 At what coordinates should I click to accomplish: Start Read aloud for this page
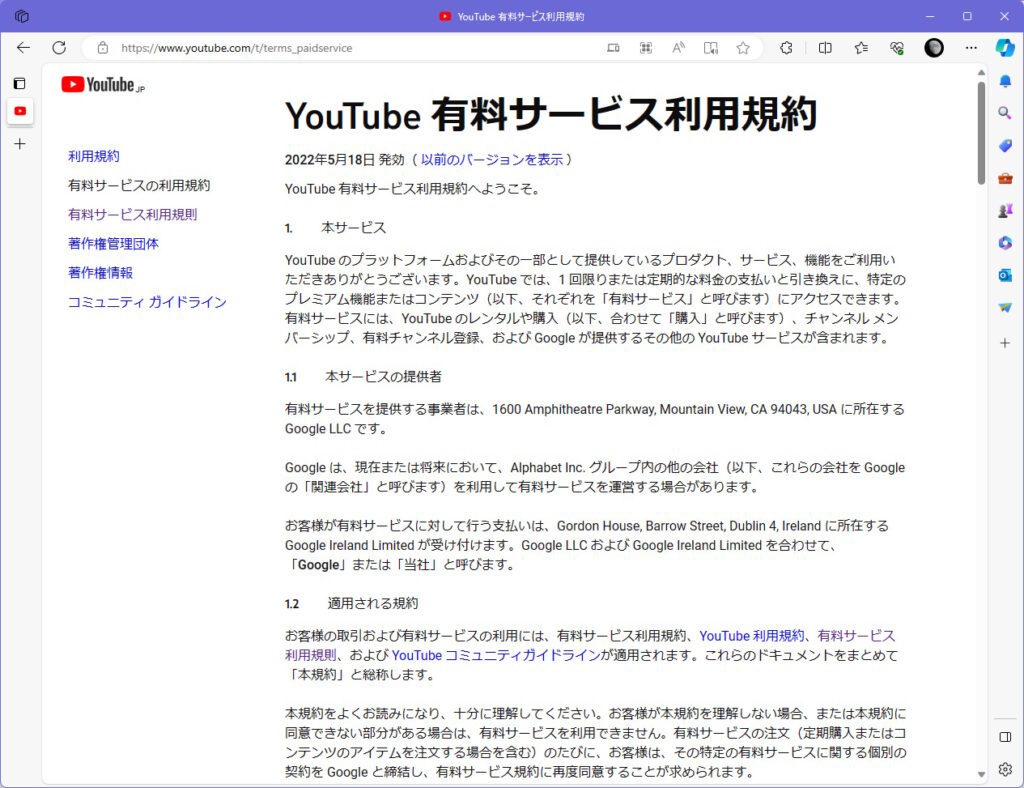coord(679,48)
